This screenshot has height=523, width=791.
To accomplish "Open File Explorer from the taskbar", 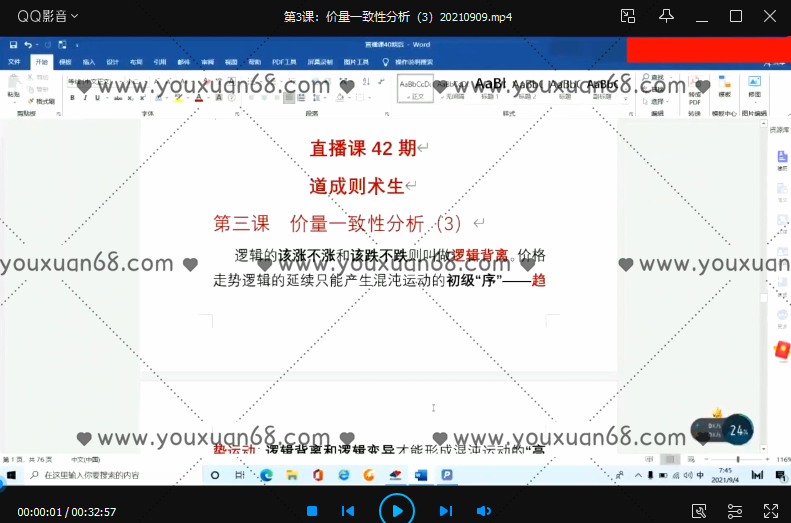I will [x=292, y=475].
